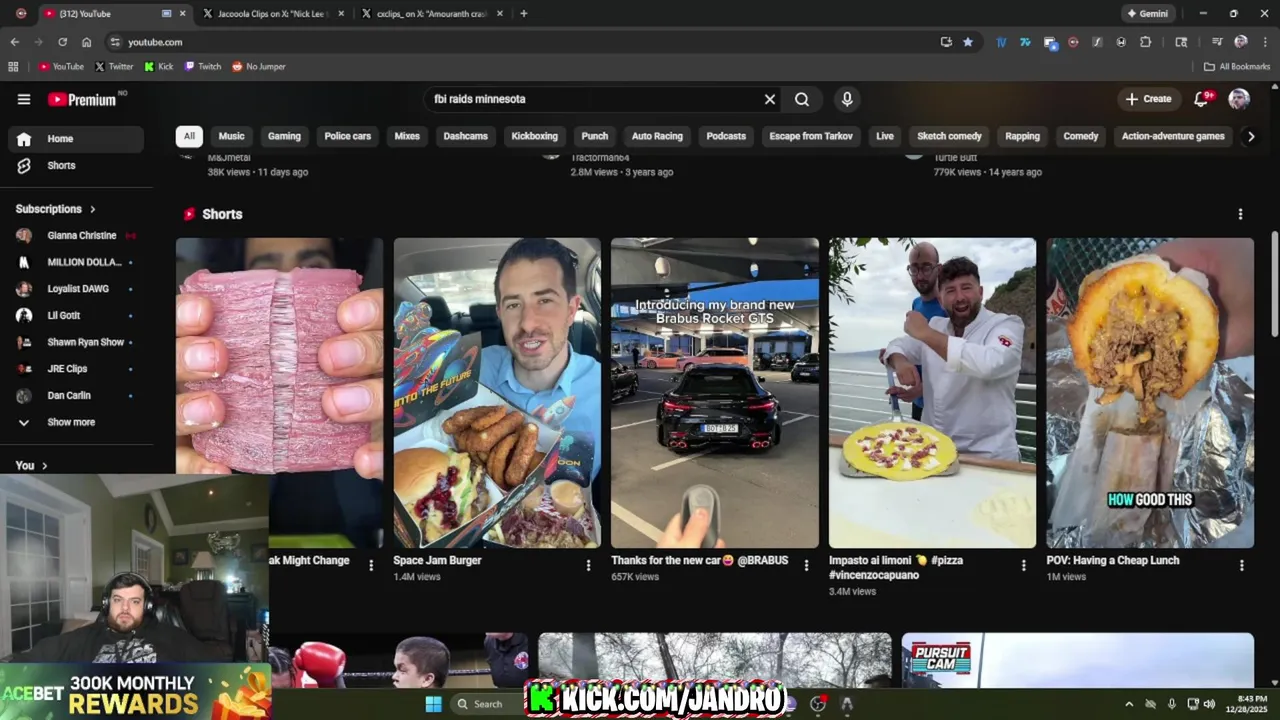The width and height of the screenshot is (1280, 720).
Task: Open browser home page button
Action: pos(86,42)
